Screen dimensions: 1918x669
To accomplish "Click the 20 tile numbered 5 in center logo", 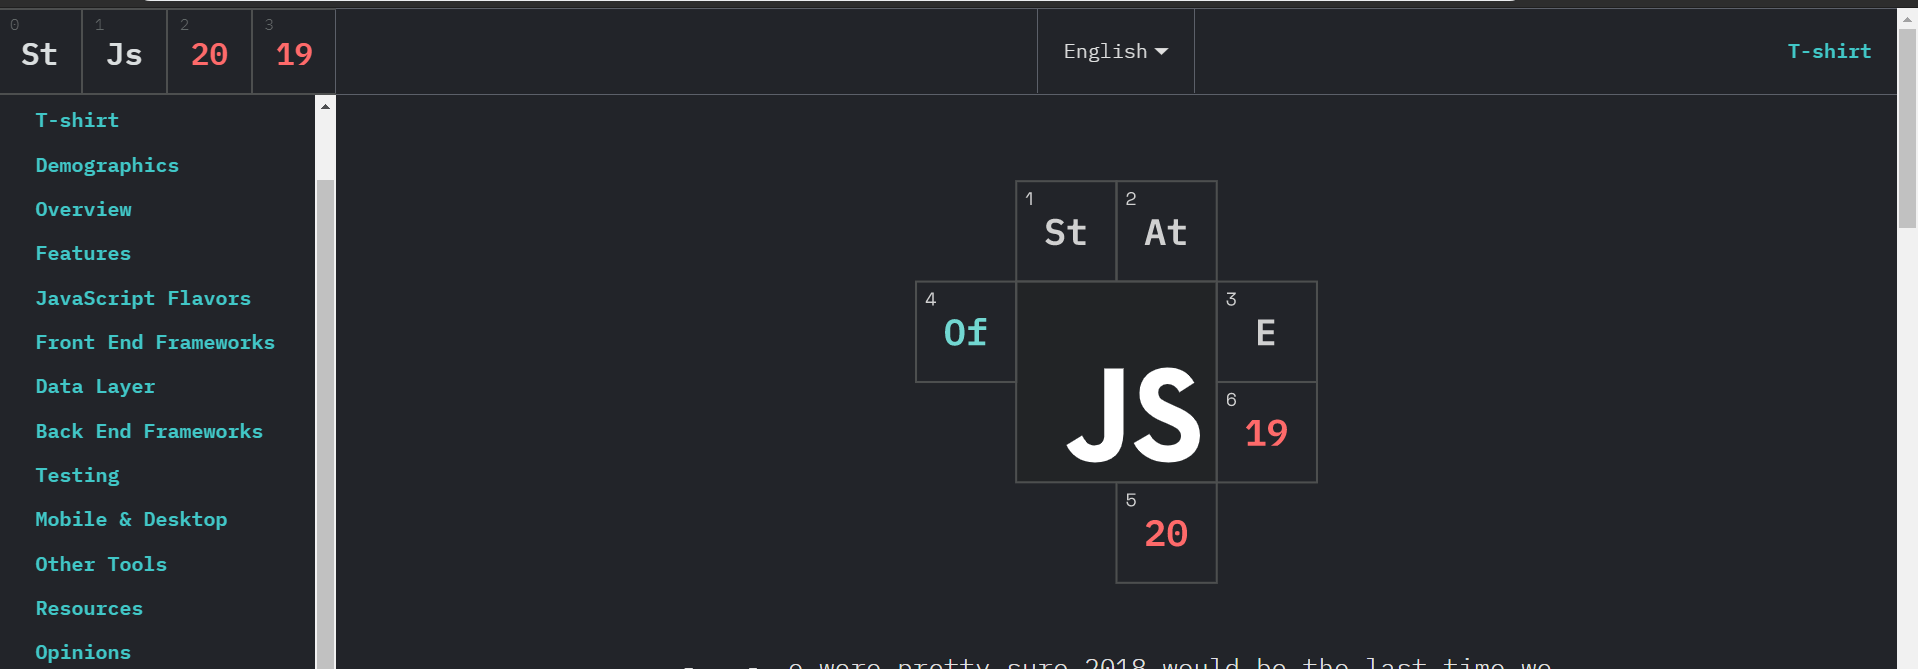I will coord(1166,533).
